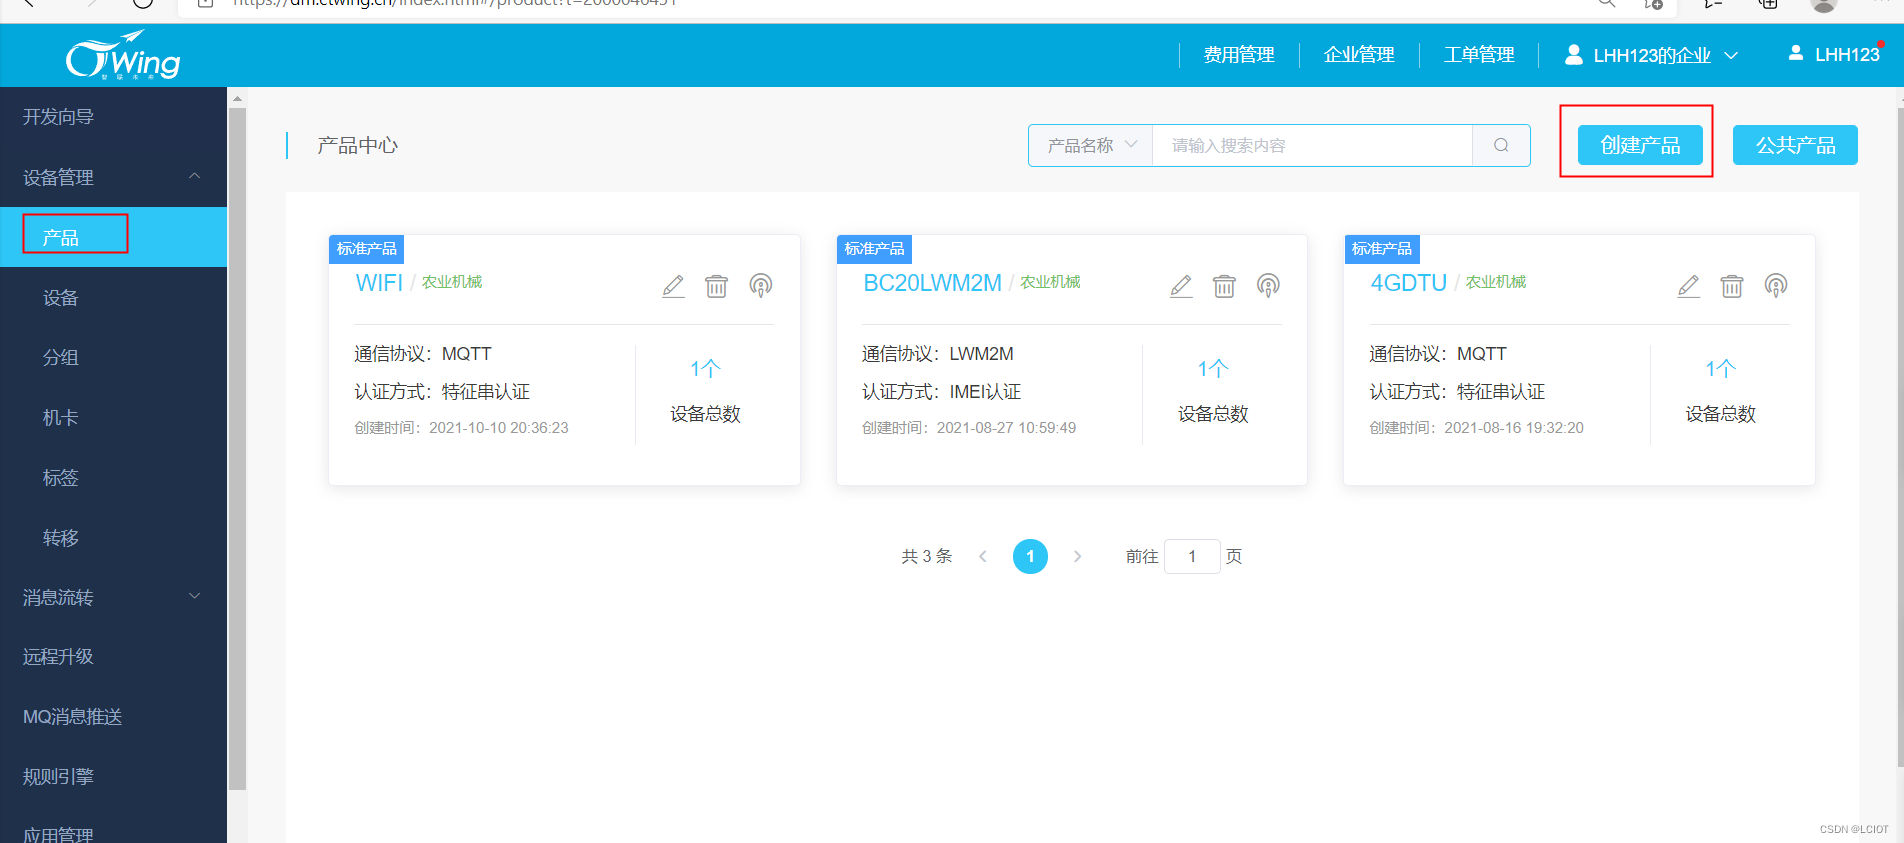Select 产品 in the sidebar
The height and width of the screenshot is (843, 1904).
pos(114,237)
